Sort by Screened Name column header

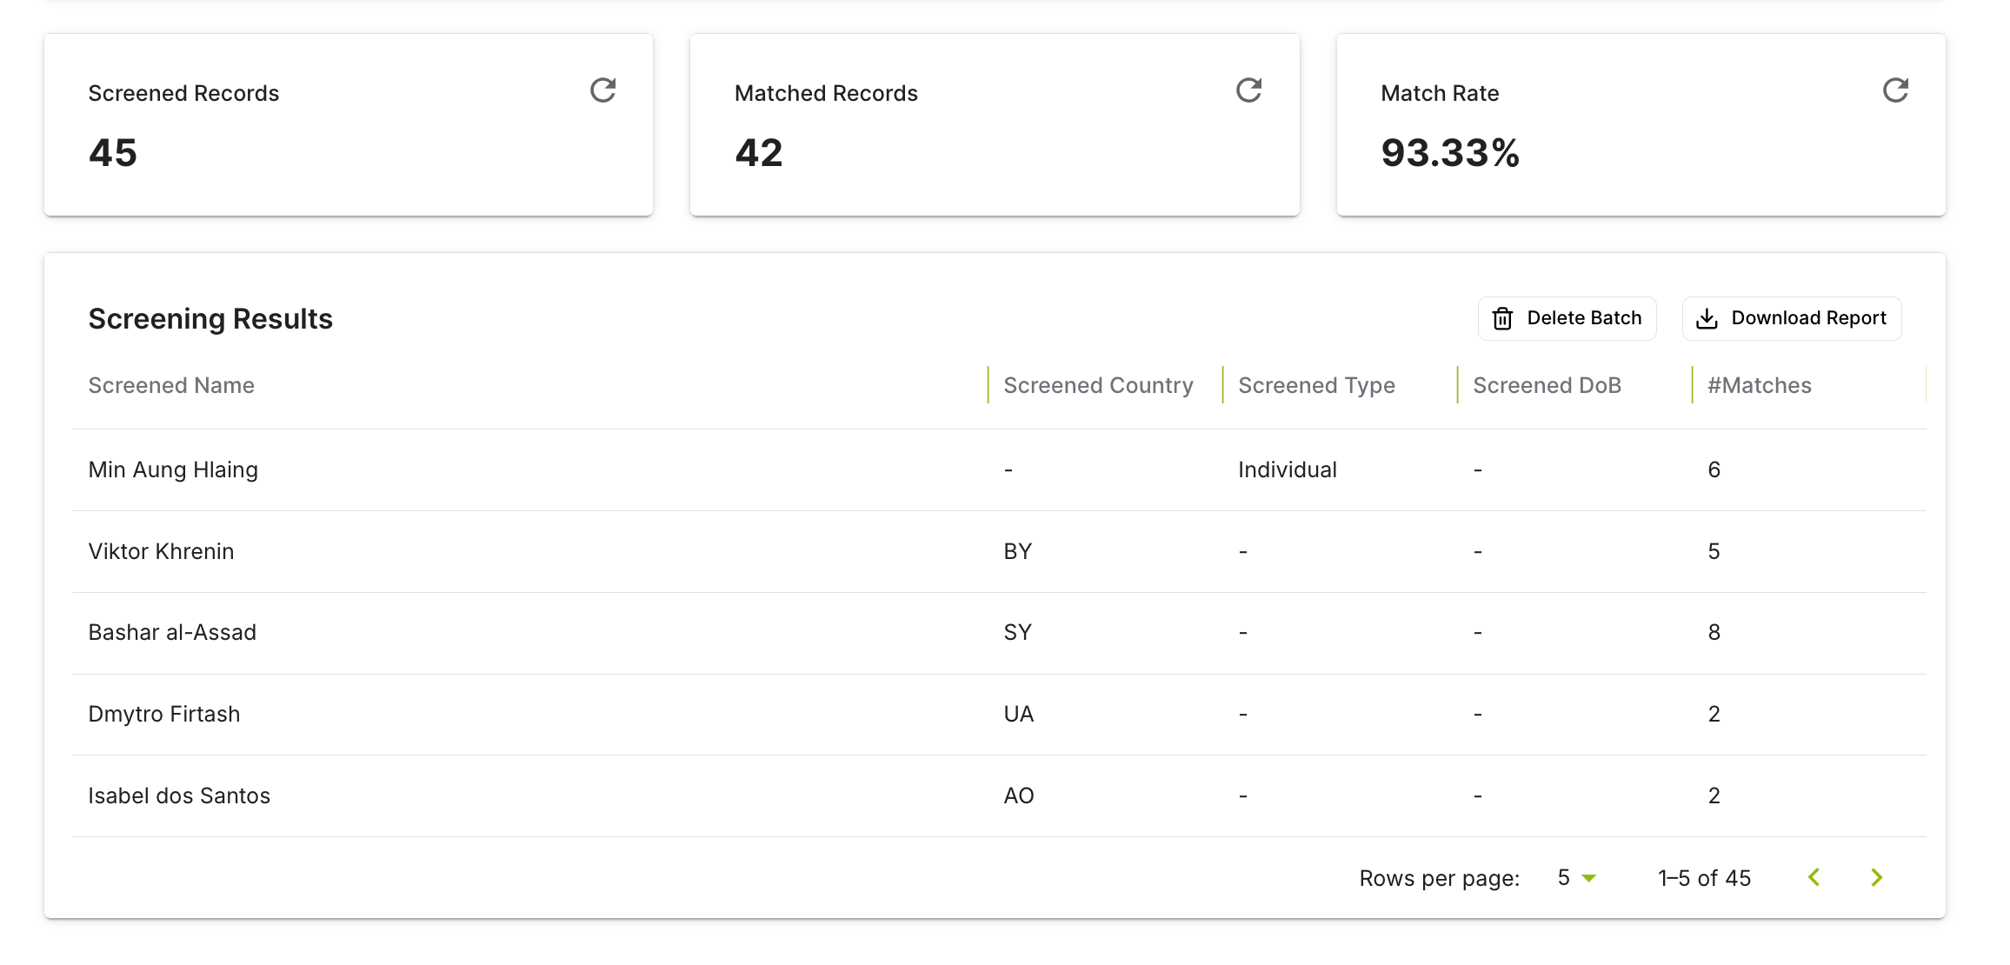click(x=171, y=386)
